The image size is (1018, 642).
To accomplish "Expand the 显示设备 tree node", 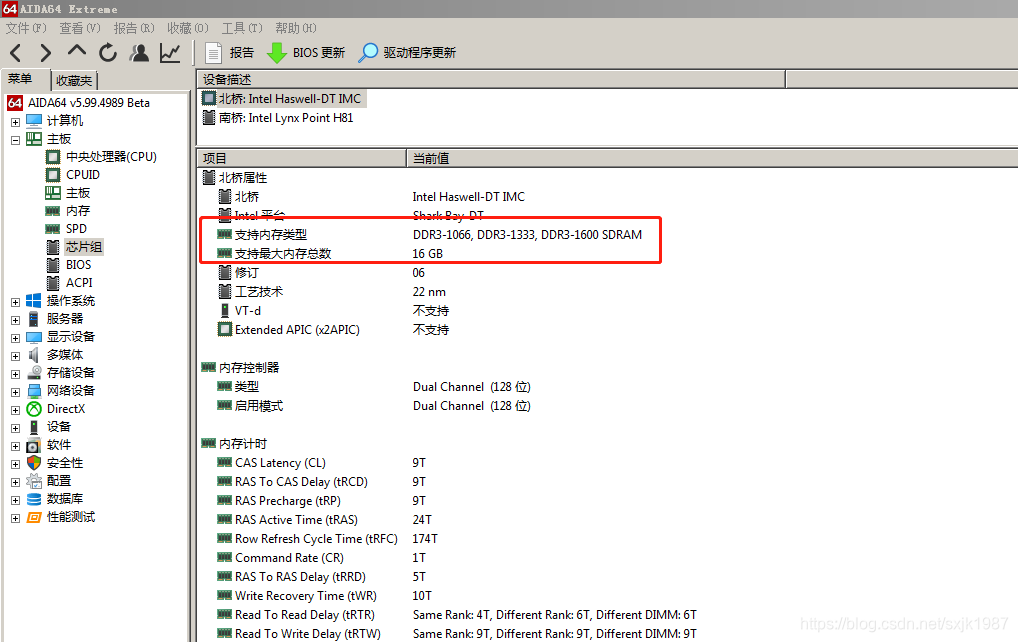I will tap(16, 338).
